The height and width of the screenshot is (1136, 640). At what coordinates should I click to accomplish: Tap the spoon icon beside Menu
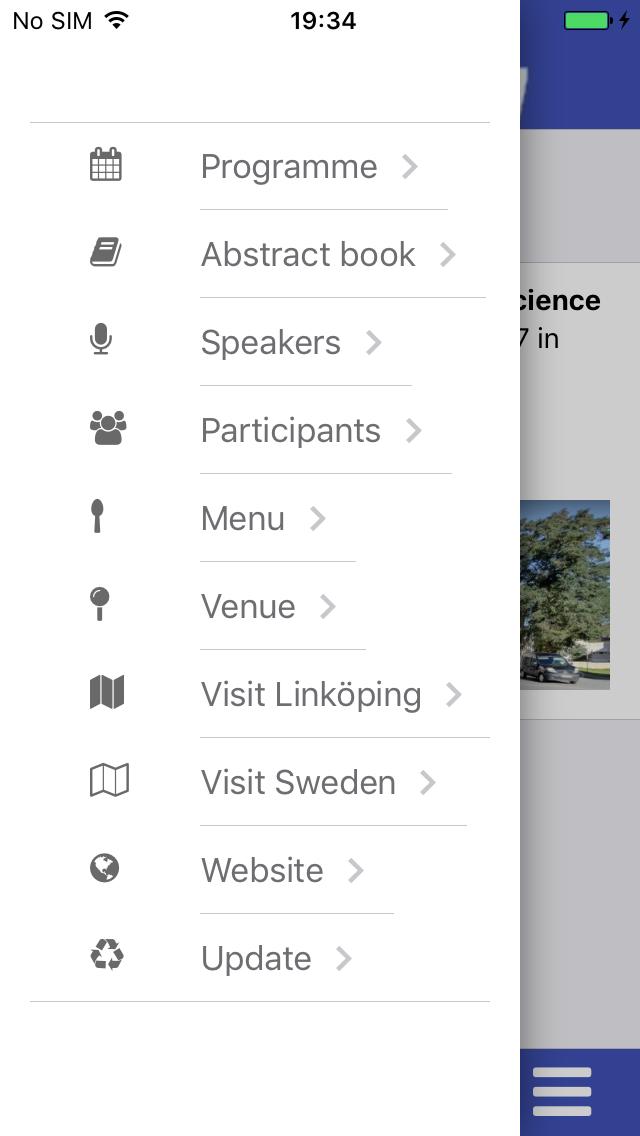(97, 517)
